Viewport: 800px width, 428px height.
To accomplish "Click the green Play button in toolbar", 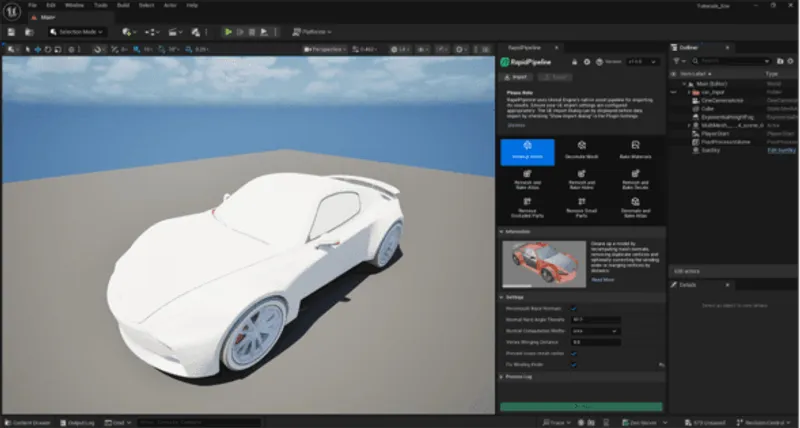I will tap(228, 31).
